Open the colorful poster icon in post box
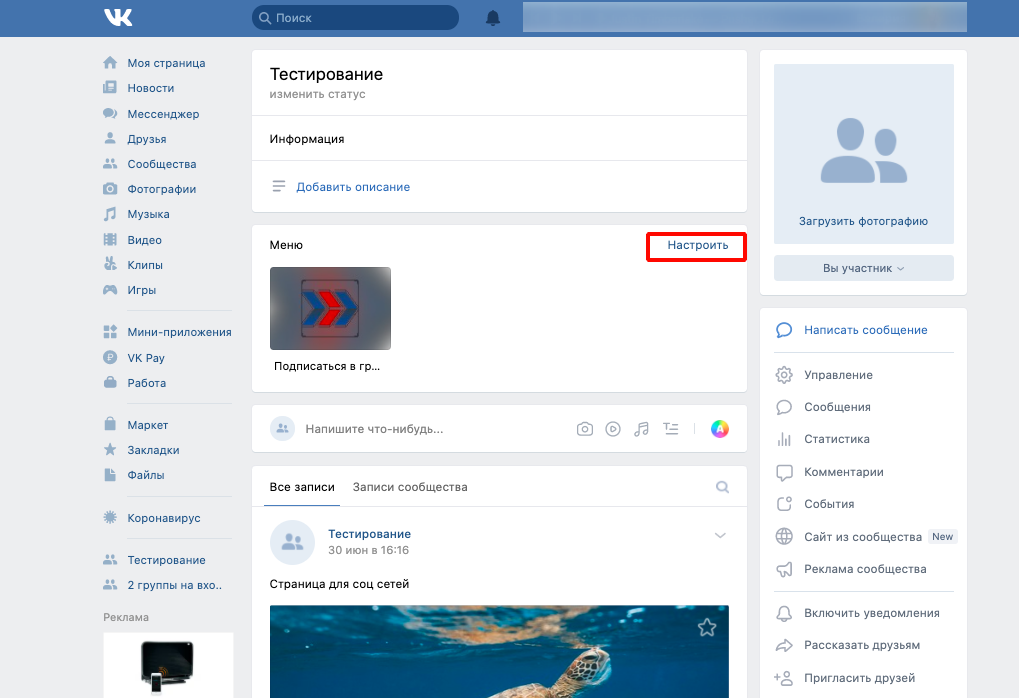Screen dimensions: 1019x698 [x=720, y=429]
